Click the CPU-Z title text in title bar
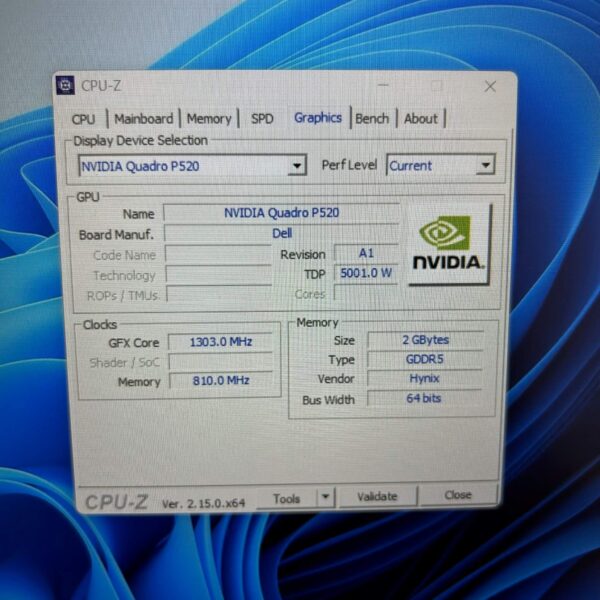This screenshot has height=600, width=600. pyautogui.click(x=101, y=86)
